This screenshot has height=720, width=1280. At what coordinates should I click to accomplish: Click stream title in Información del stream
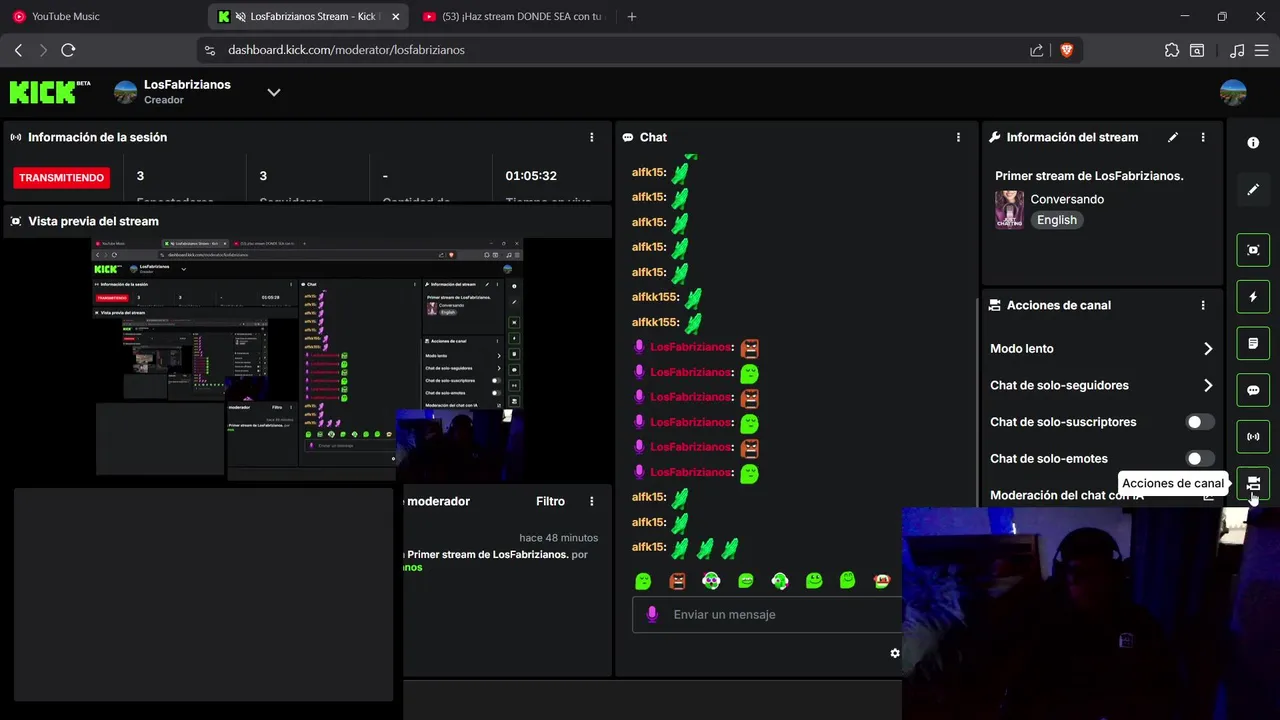[1089, 176]
